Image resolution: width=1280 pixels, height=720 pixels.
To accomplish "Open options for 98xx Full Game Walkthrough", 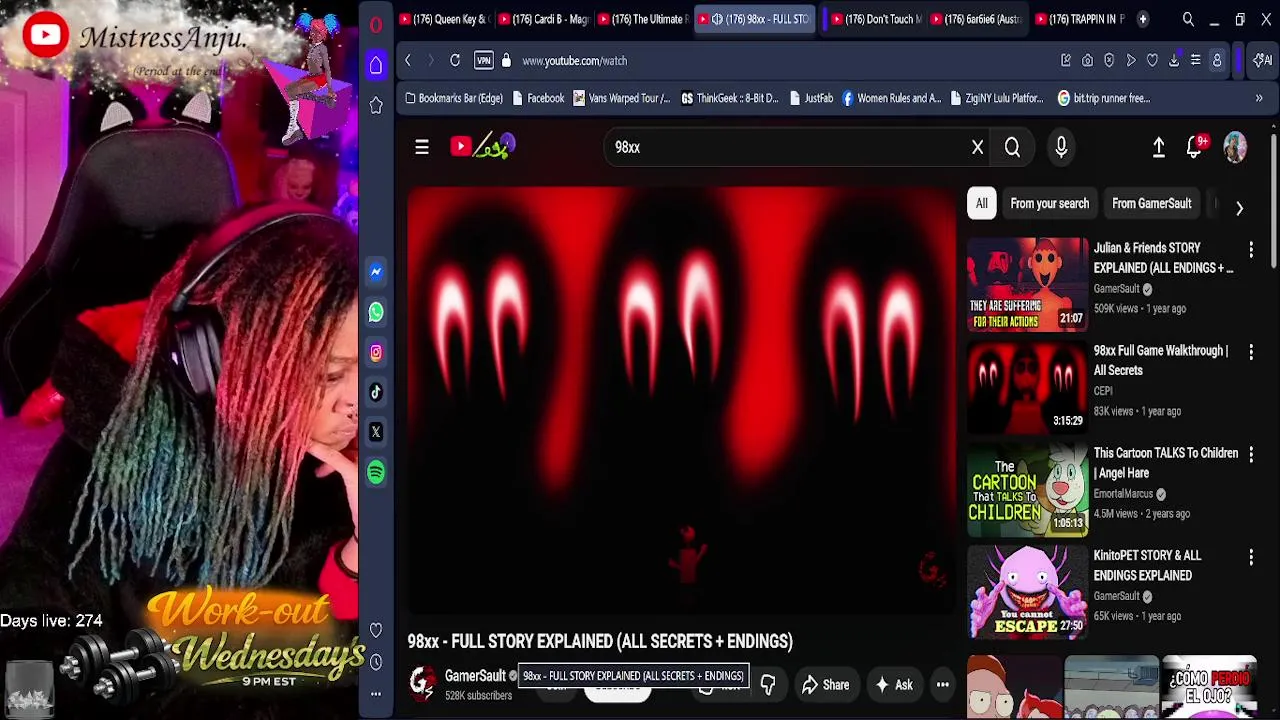I will coord(1251,351).
